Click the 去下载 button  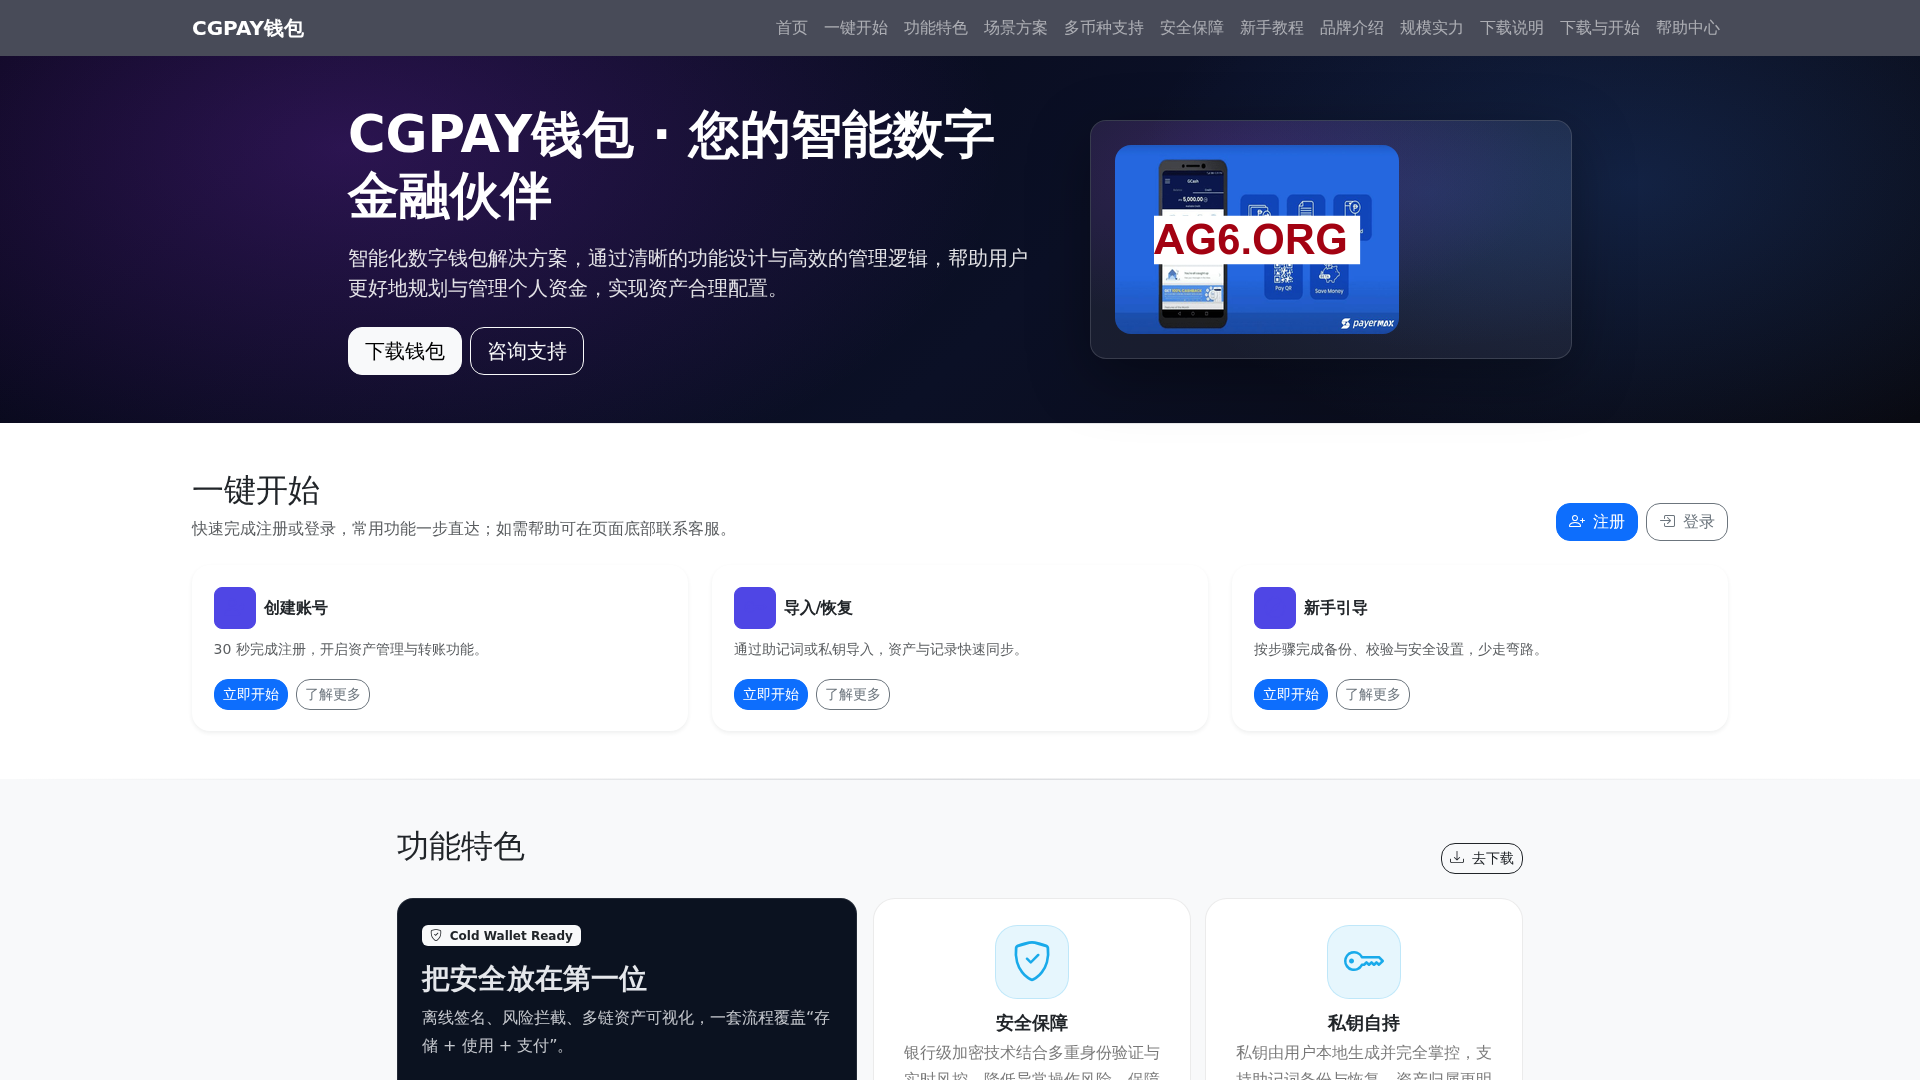pos(1482,858)
